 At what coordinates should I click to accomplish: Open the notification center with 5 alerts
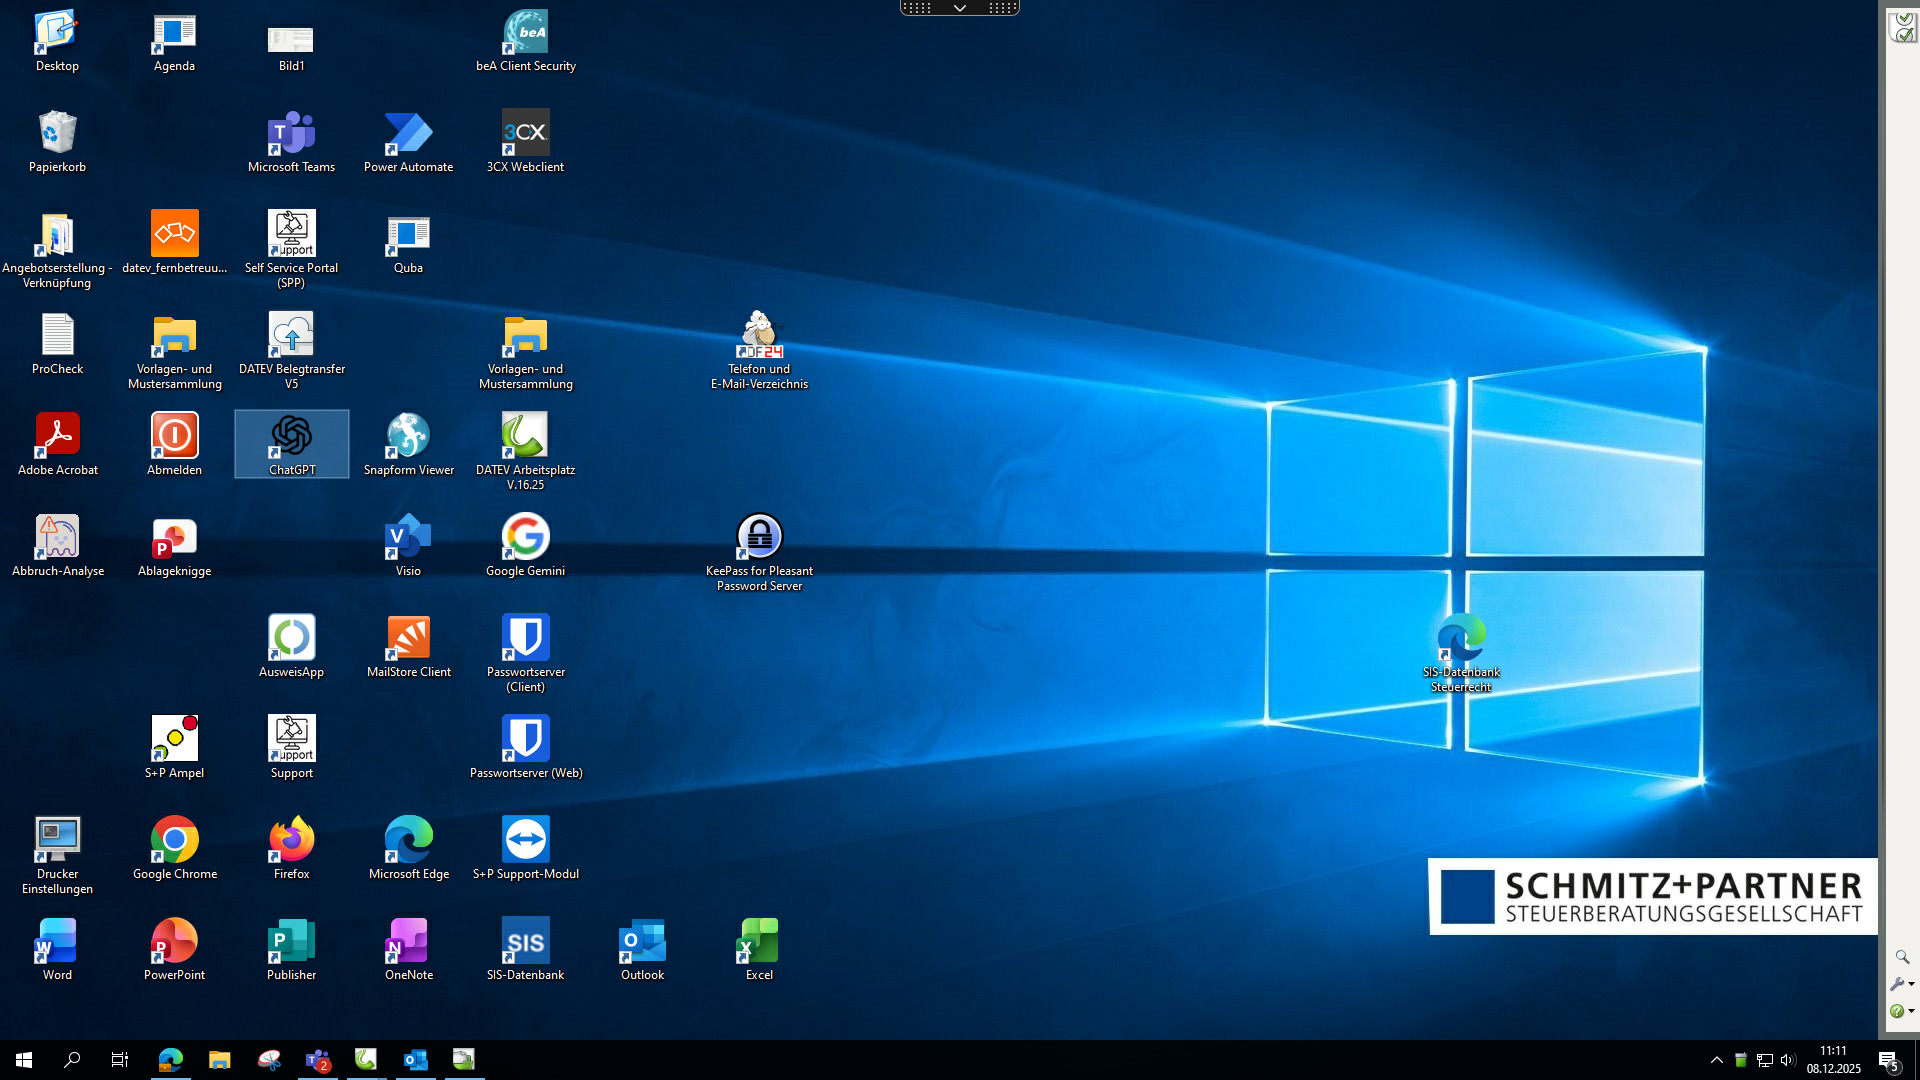(x=1888, y=1060)
